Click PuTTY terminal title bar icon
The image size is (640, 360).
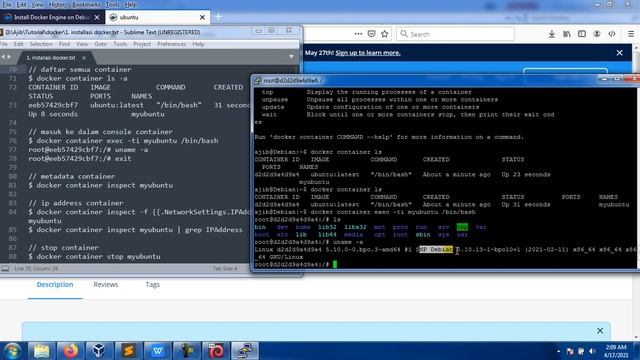click(258, 81)
